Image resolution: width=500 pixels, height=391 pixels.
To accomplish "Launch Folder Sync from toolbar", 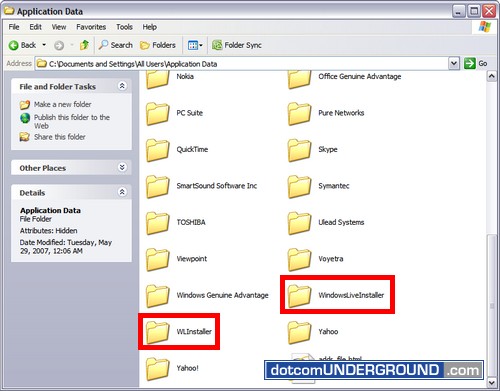I will [x=237, y=45].
